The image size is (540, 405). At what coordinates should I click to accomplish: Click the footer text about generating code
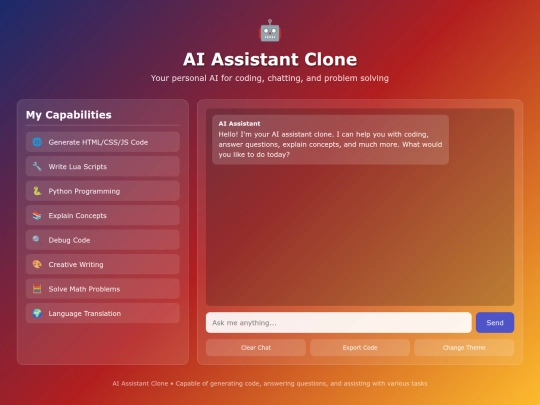click(x=270, y=383)
